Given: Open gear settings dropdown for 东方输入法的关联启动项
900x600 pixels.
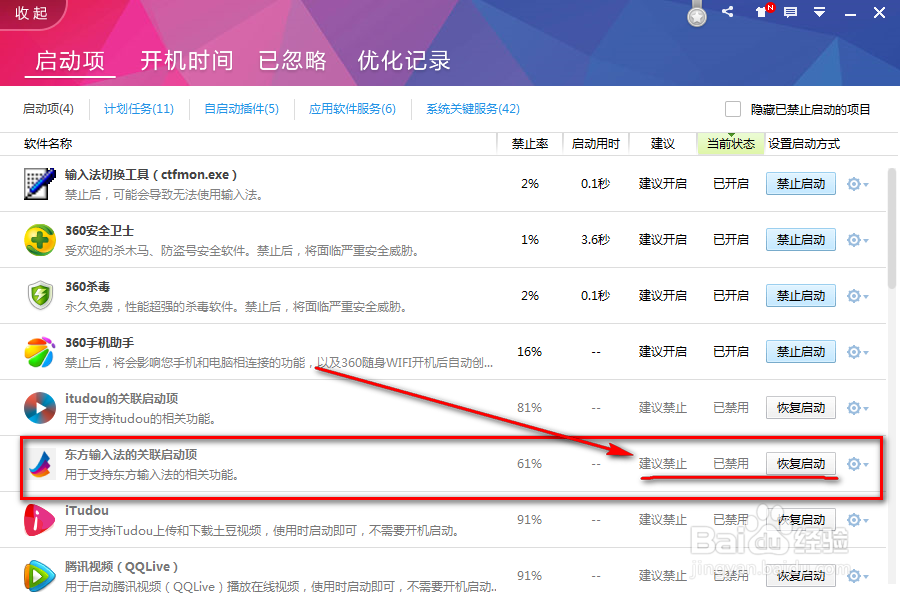Looking at the screenshot, I should (858, 464).
